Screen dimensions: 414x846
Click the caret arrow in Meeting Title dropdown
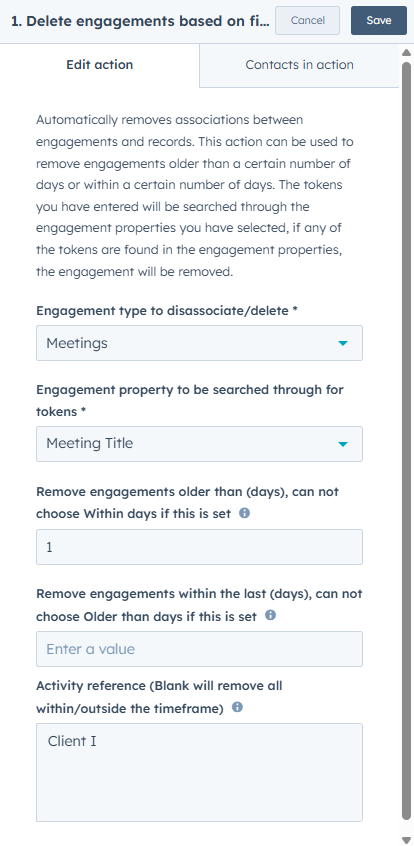342,444
